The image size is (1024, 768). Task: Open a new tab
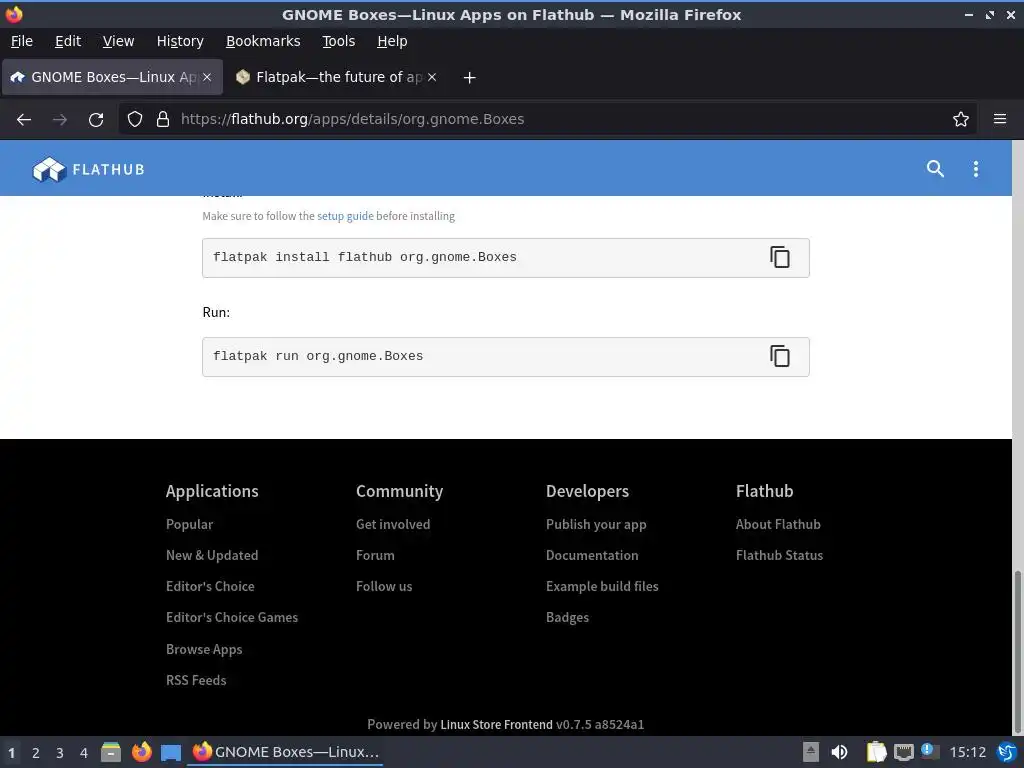(469, 78)
